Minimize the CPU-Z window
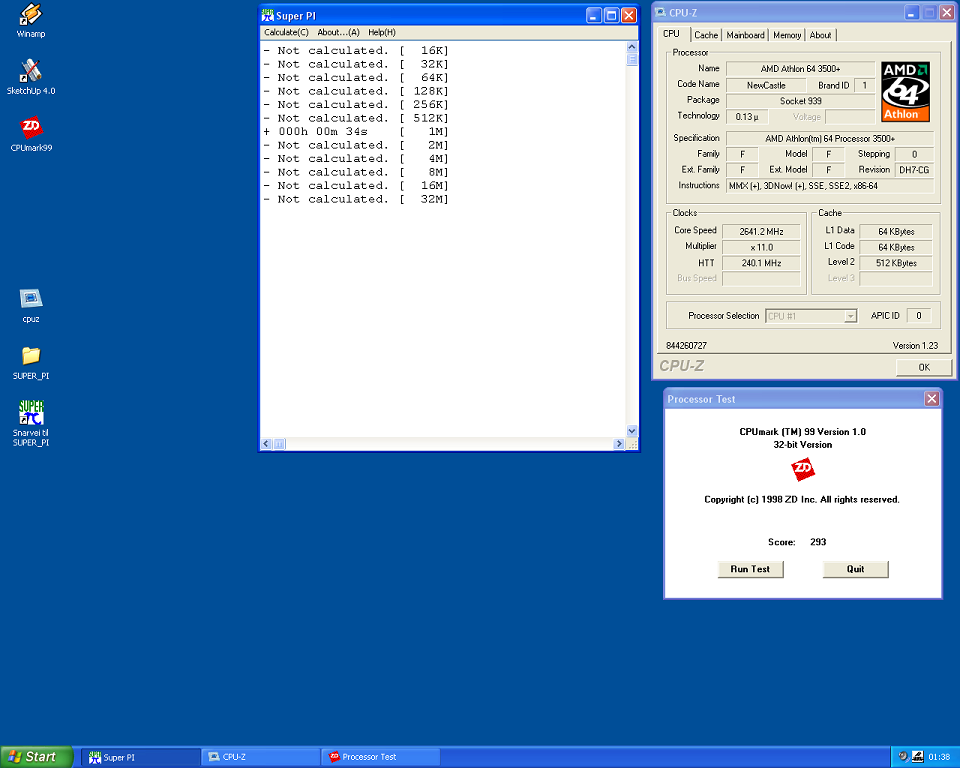Screen dimensions: 960x768 [912, 12]
